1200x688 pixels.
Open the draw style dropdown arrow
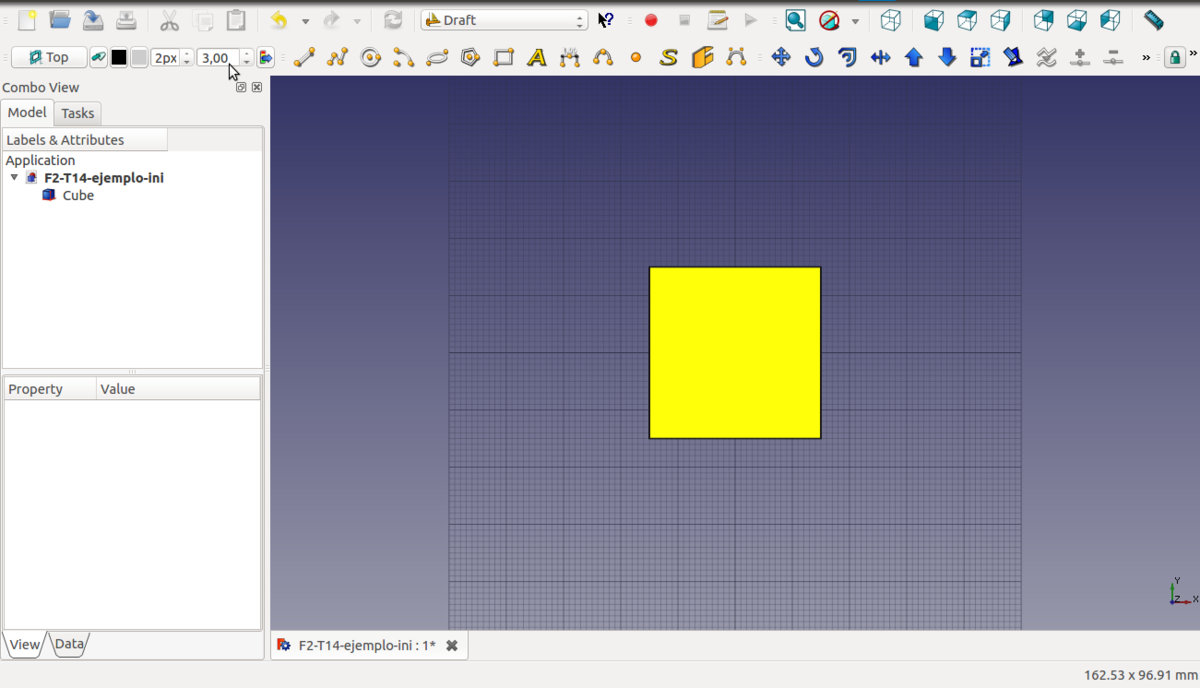tap(855, 21)
